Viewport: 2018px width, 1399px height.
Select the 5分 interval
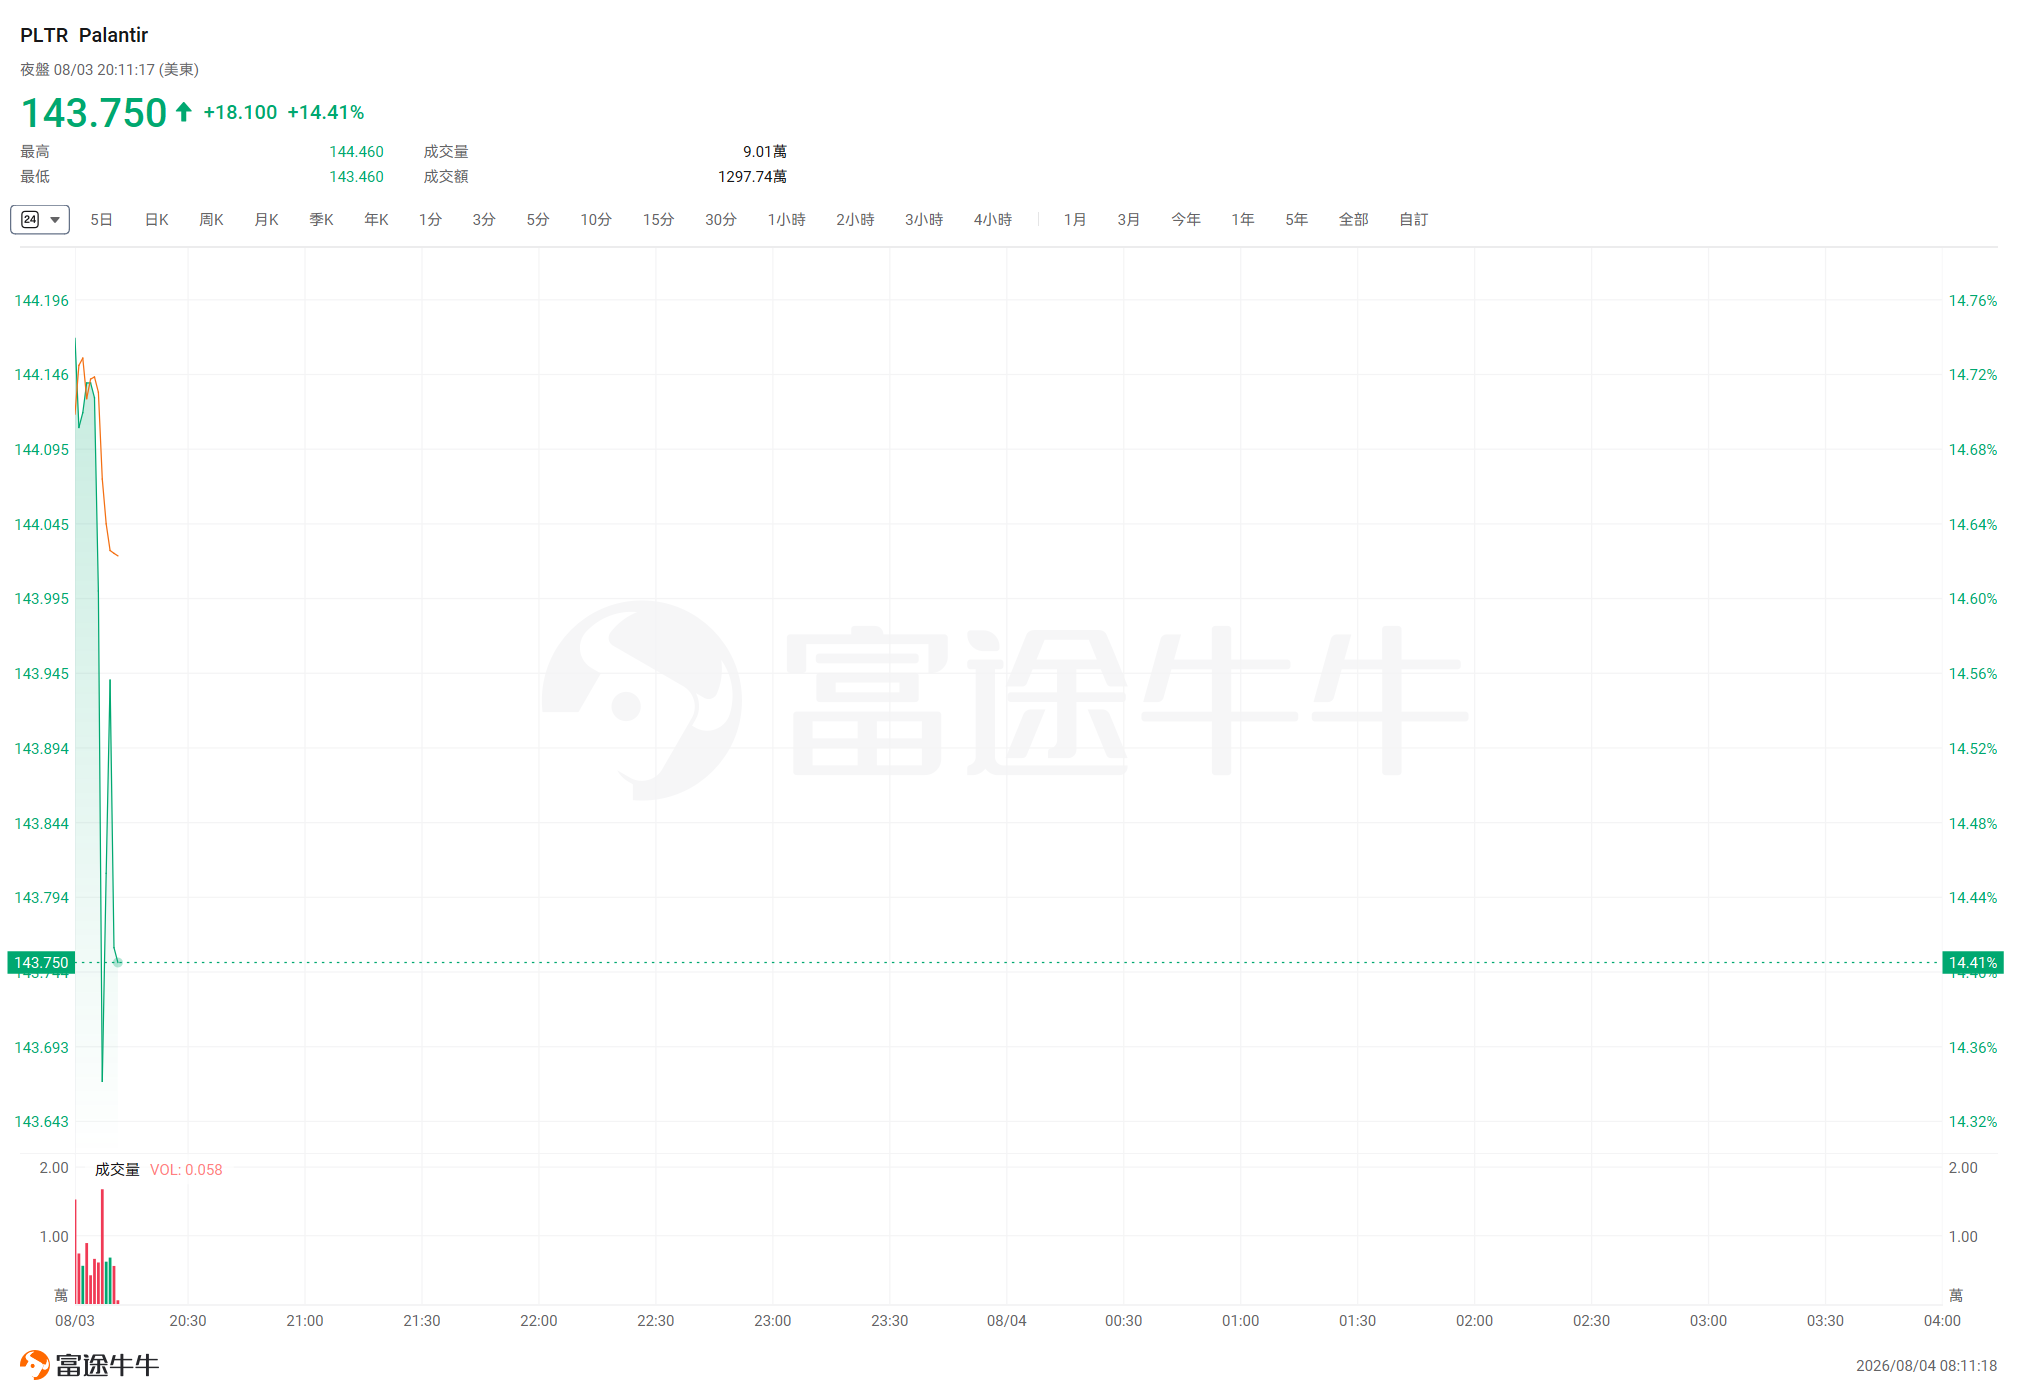click(x=538, y=220)
